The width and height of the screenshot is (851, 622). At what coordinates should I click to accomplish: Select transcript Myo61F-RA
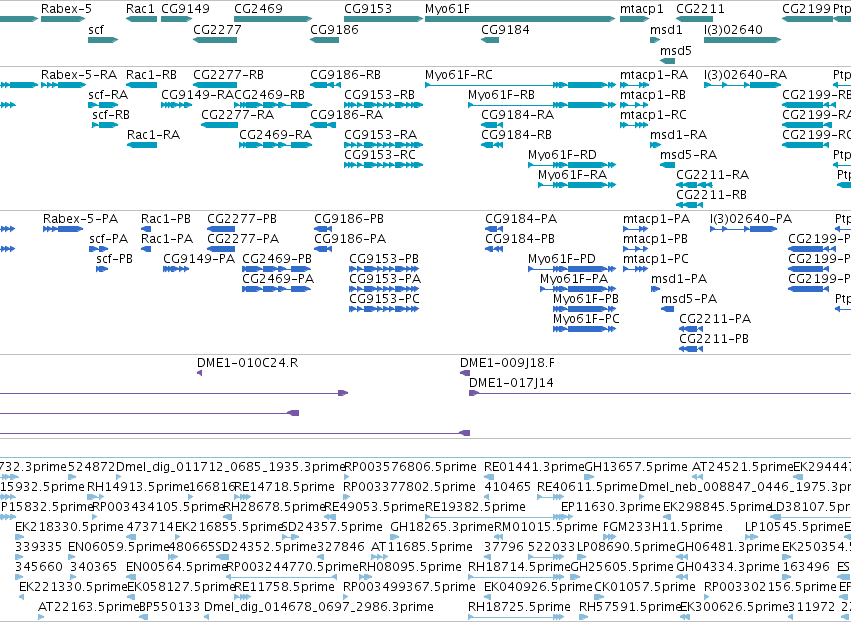point(576,185)
